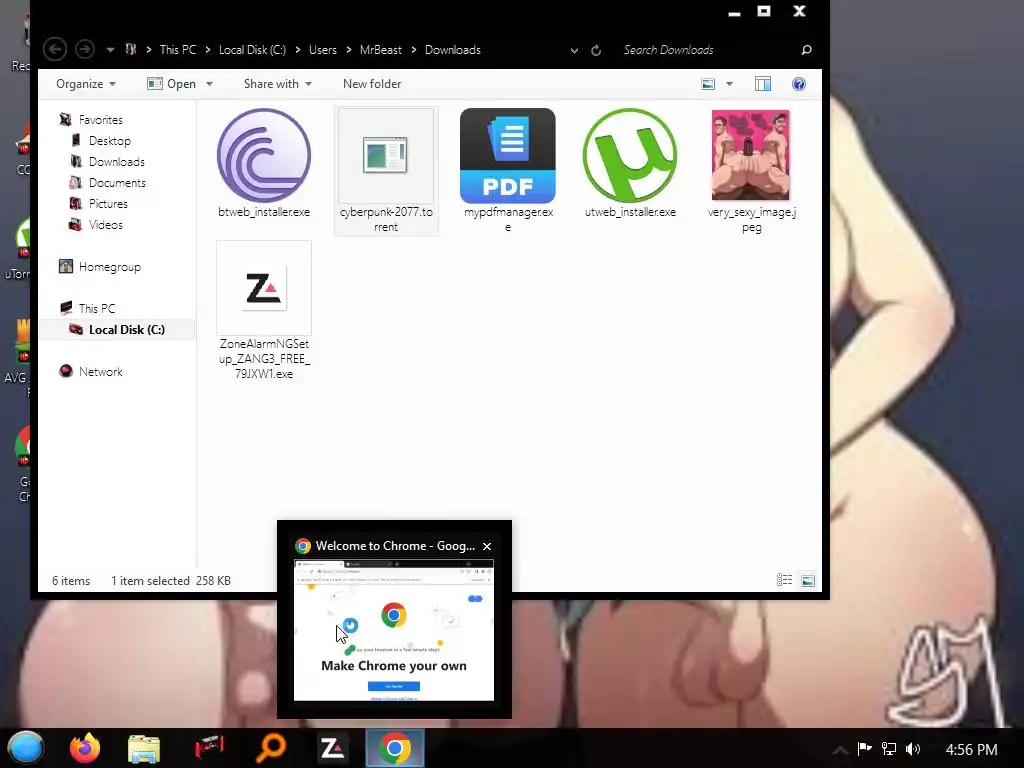This screenshot has width=1024, height=768.
Task: Expand the address bar history dropdown
Action: coord(574,50)
